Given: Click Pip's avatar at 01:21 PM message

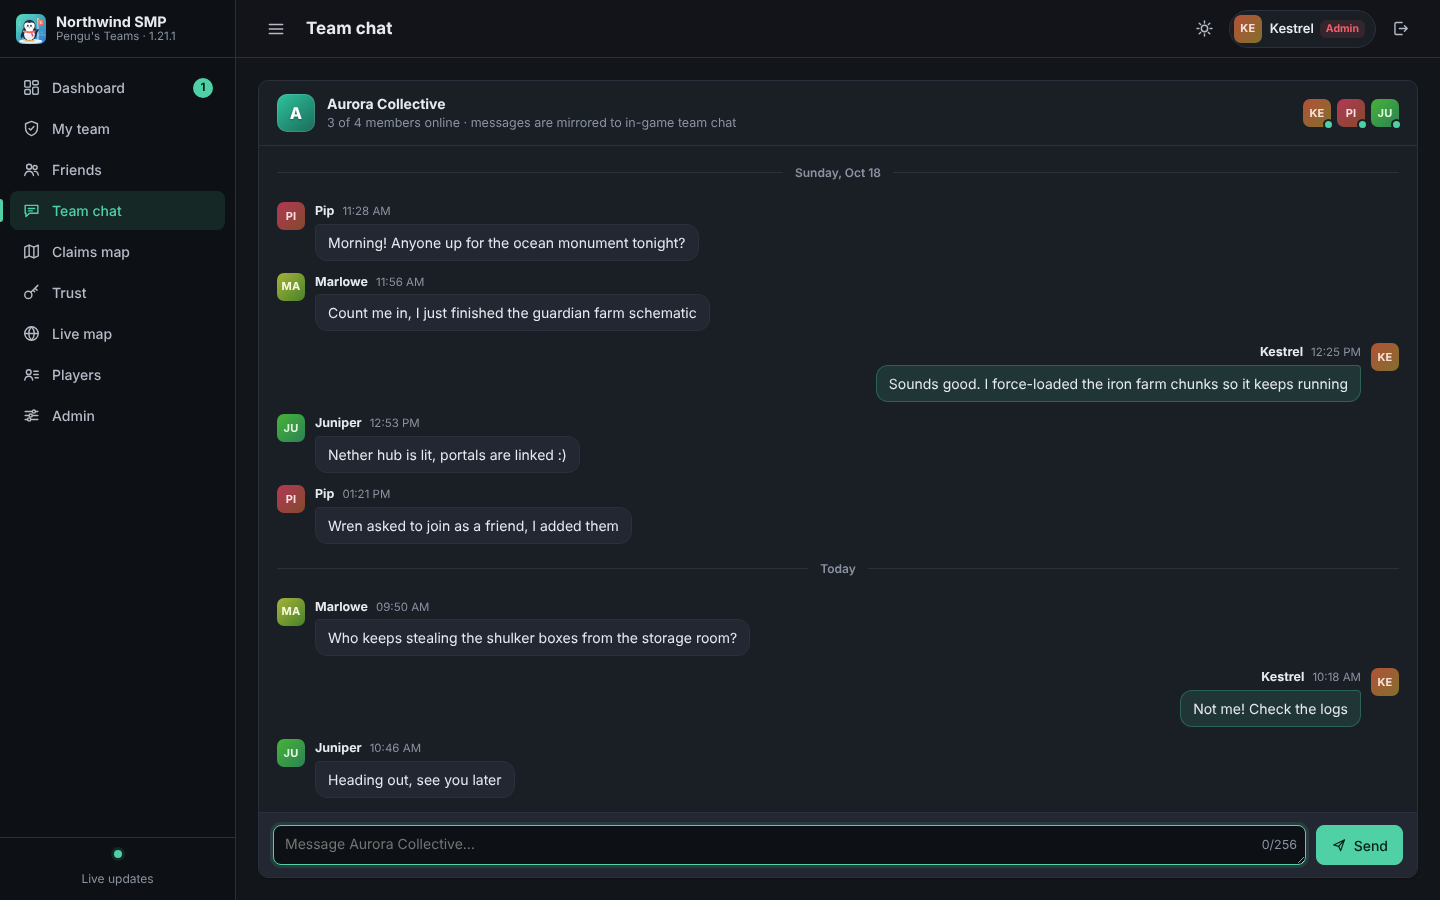Looking at the screenshot, I should click(x=291, y=499).
